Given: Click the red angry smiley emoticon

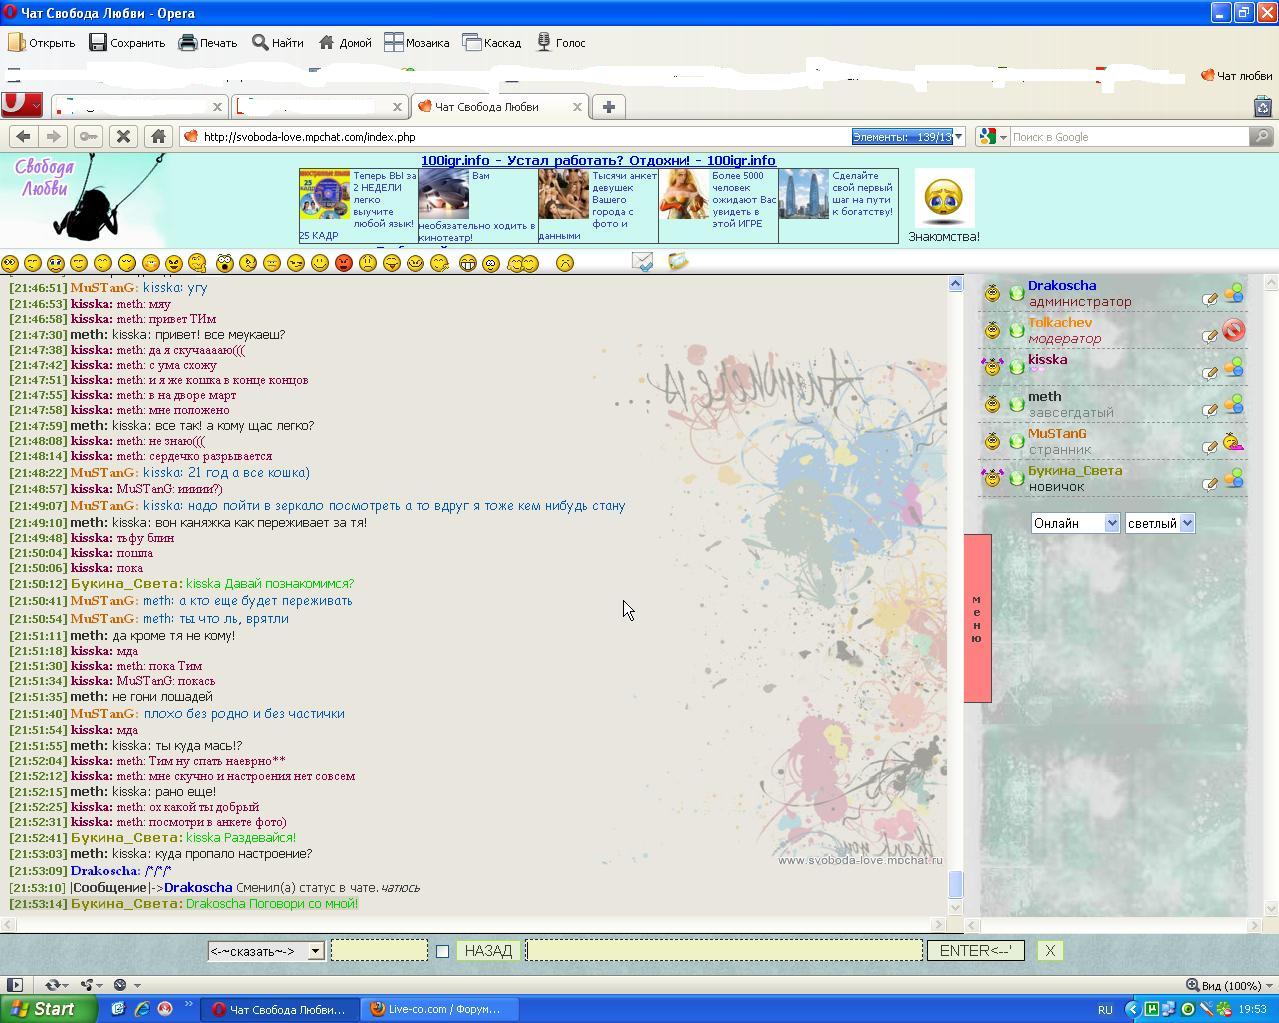Looking at the screenshot, I should point(344,263).
